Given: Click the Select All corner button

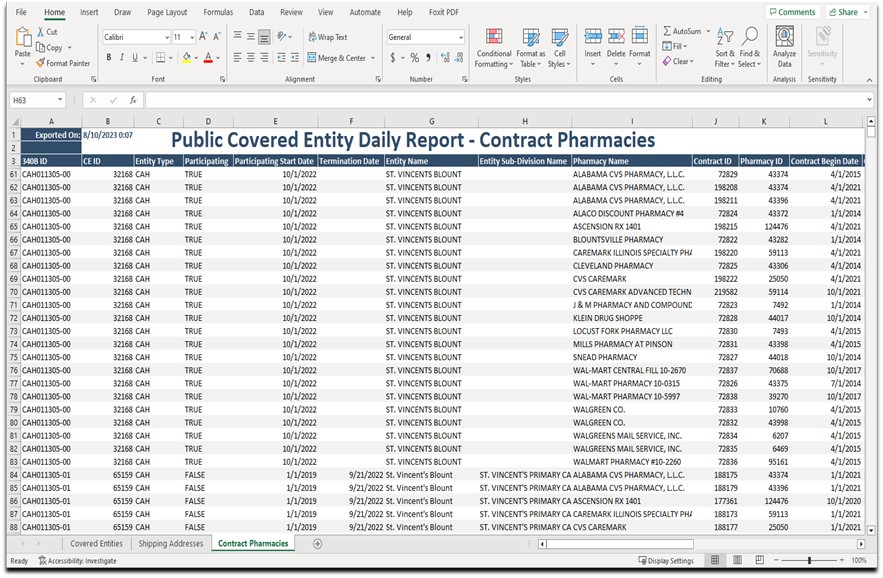Looking at the screenshot, I should pos(15,122).
